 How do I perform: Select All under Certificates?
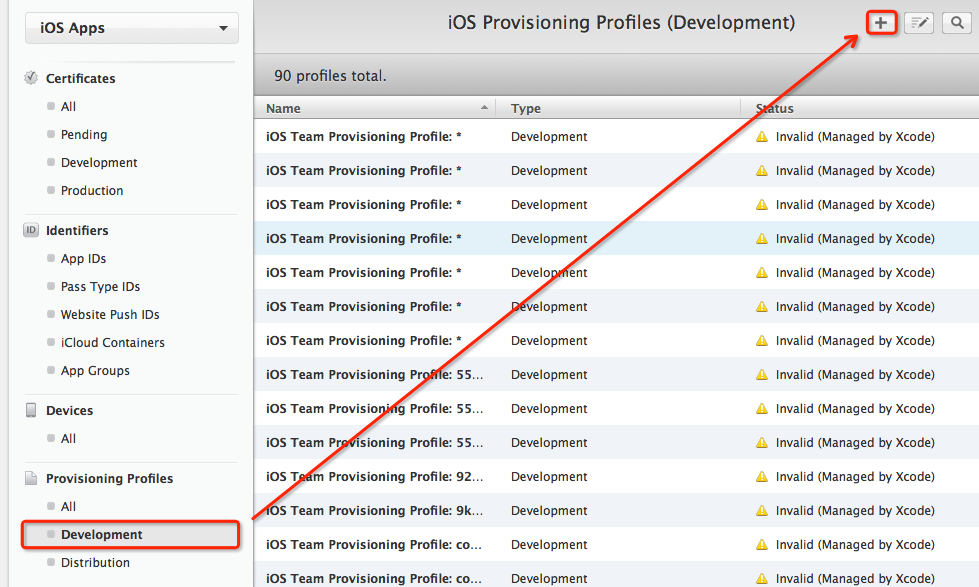68,107
